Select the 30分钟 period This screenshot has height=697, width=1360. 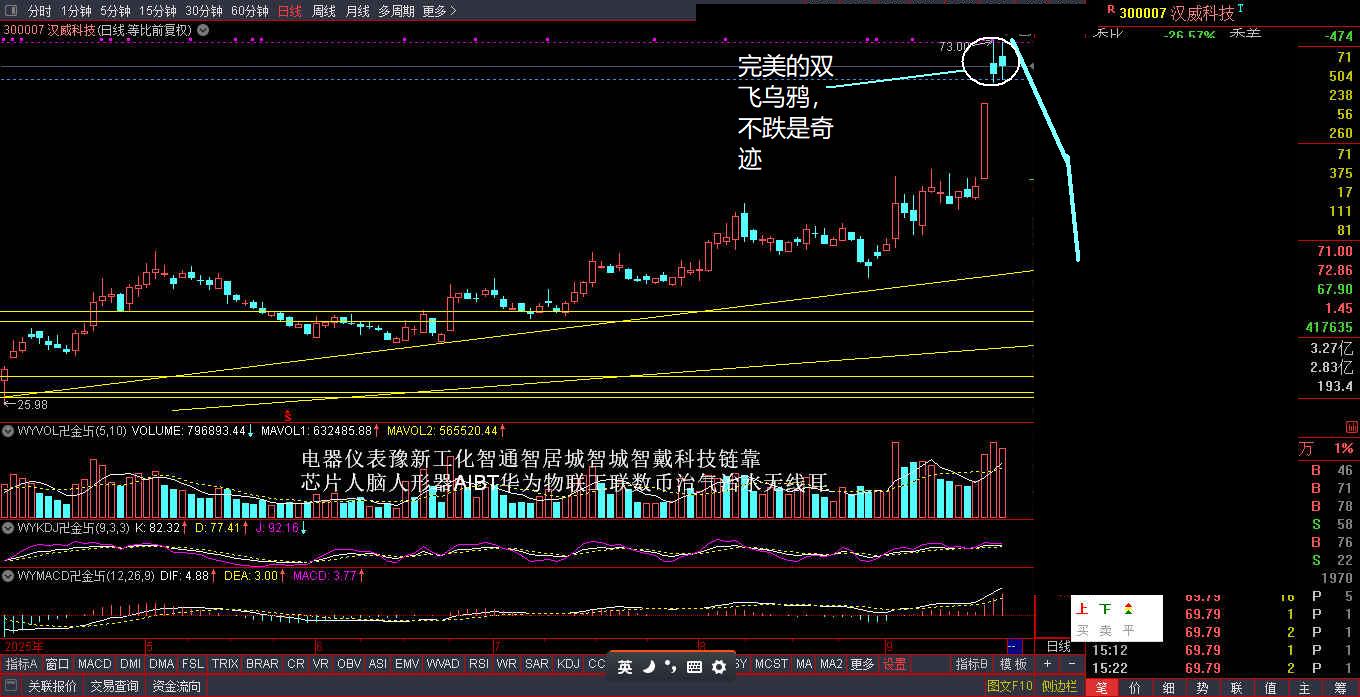point(204,11)
